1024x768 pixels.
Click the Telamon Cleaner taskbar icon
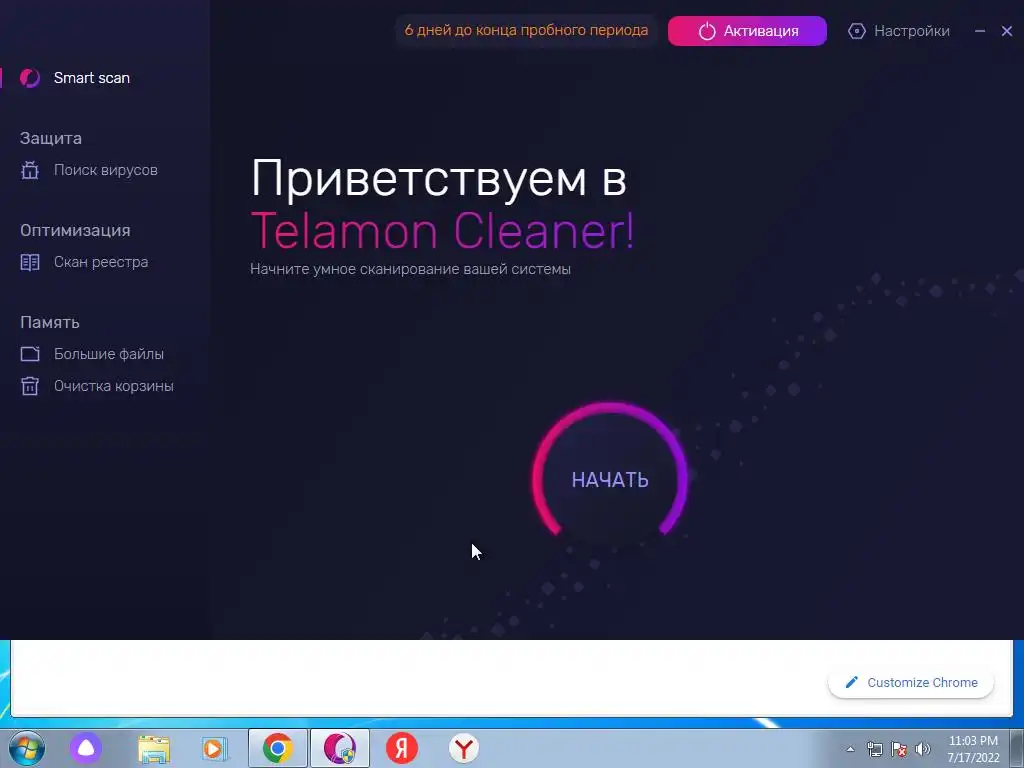coord(340,748)
